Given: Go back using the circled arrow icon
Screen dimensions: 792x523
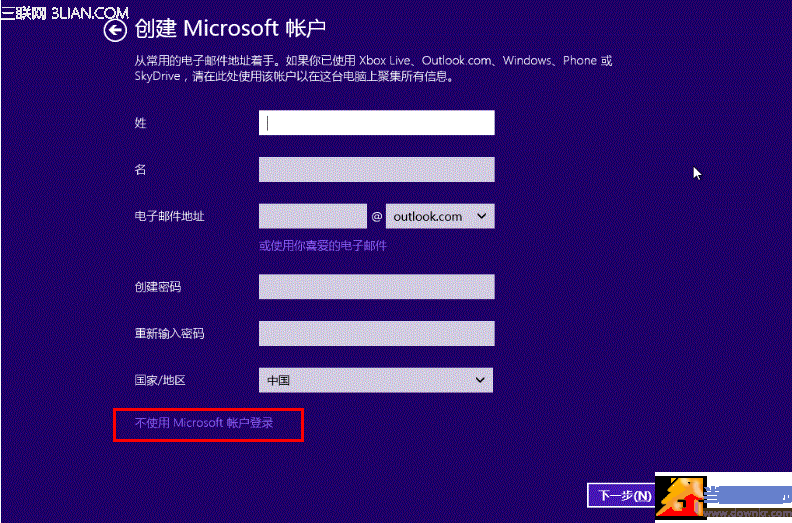Looking at the screenshot, I should 115,30.
